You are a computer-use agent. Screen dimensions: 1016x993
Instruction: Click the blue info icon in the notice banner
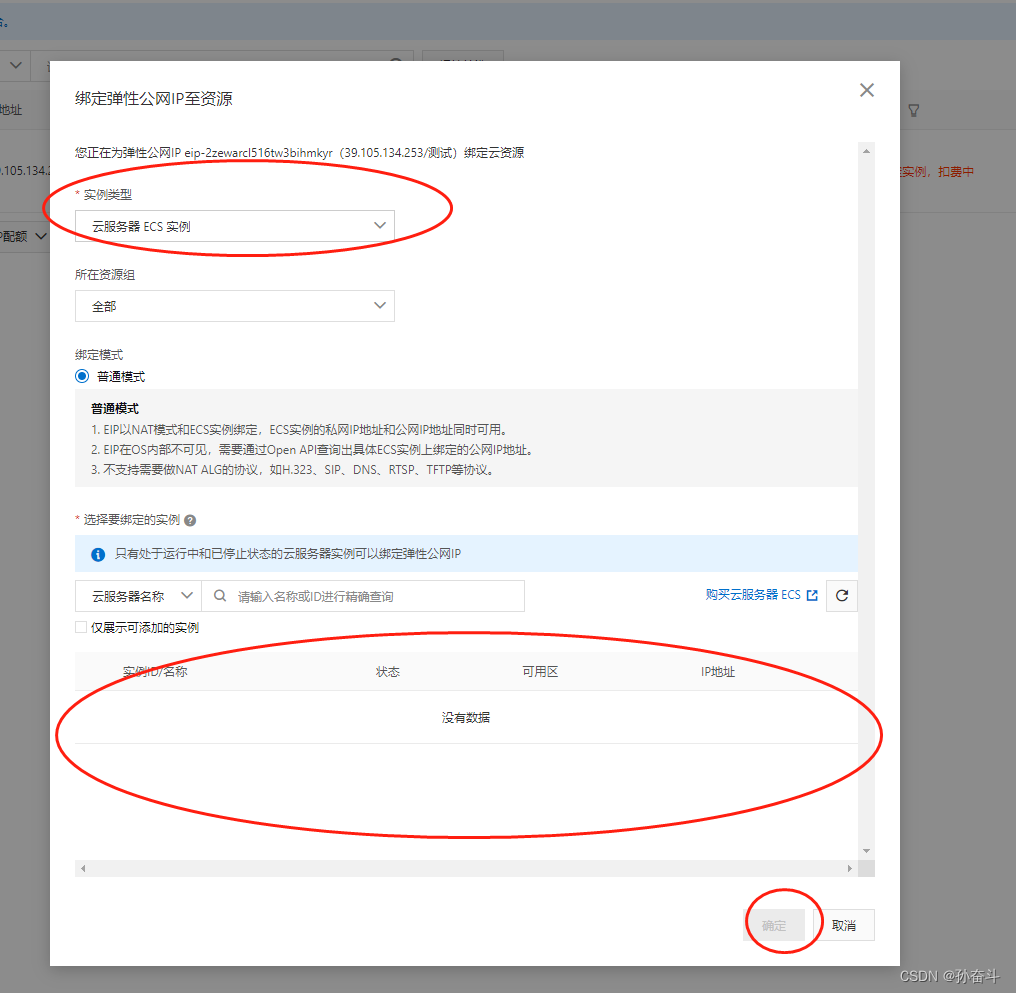pos(98,554)
